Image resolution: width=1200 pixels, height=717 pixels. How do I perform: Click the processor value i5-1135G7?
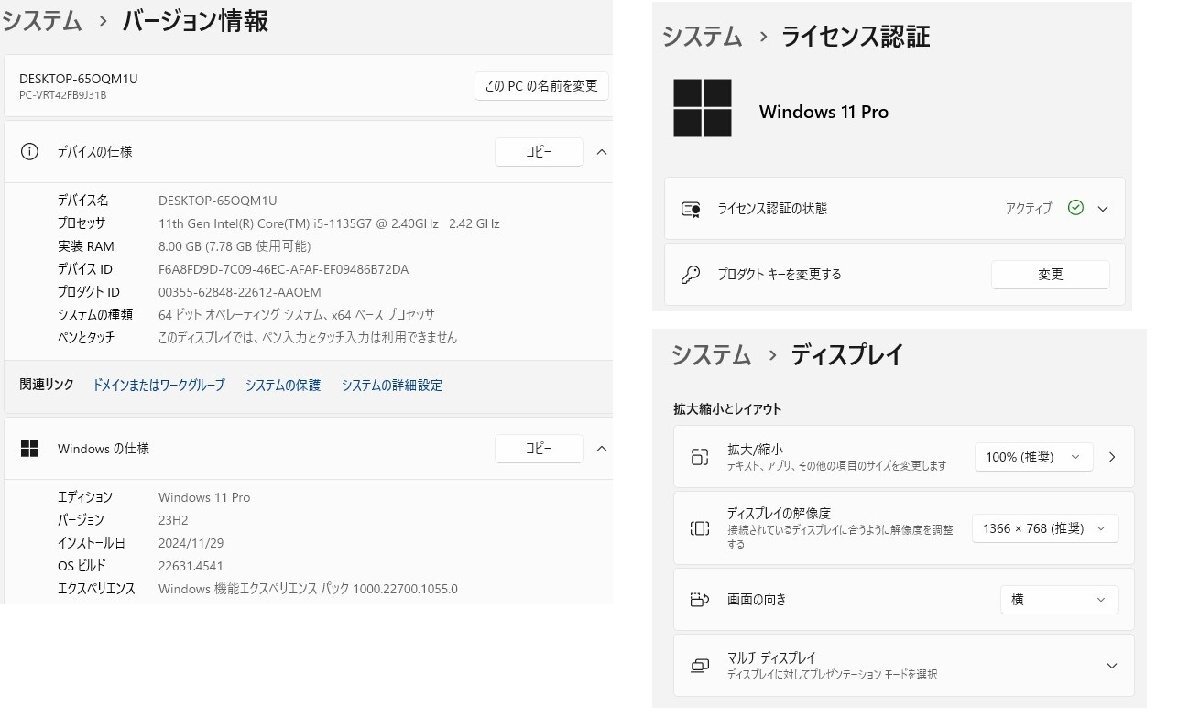tap(329, 223)
